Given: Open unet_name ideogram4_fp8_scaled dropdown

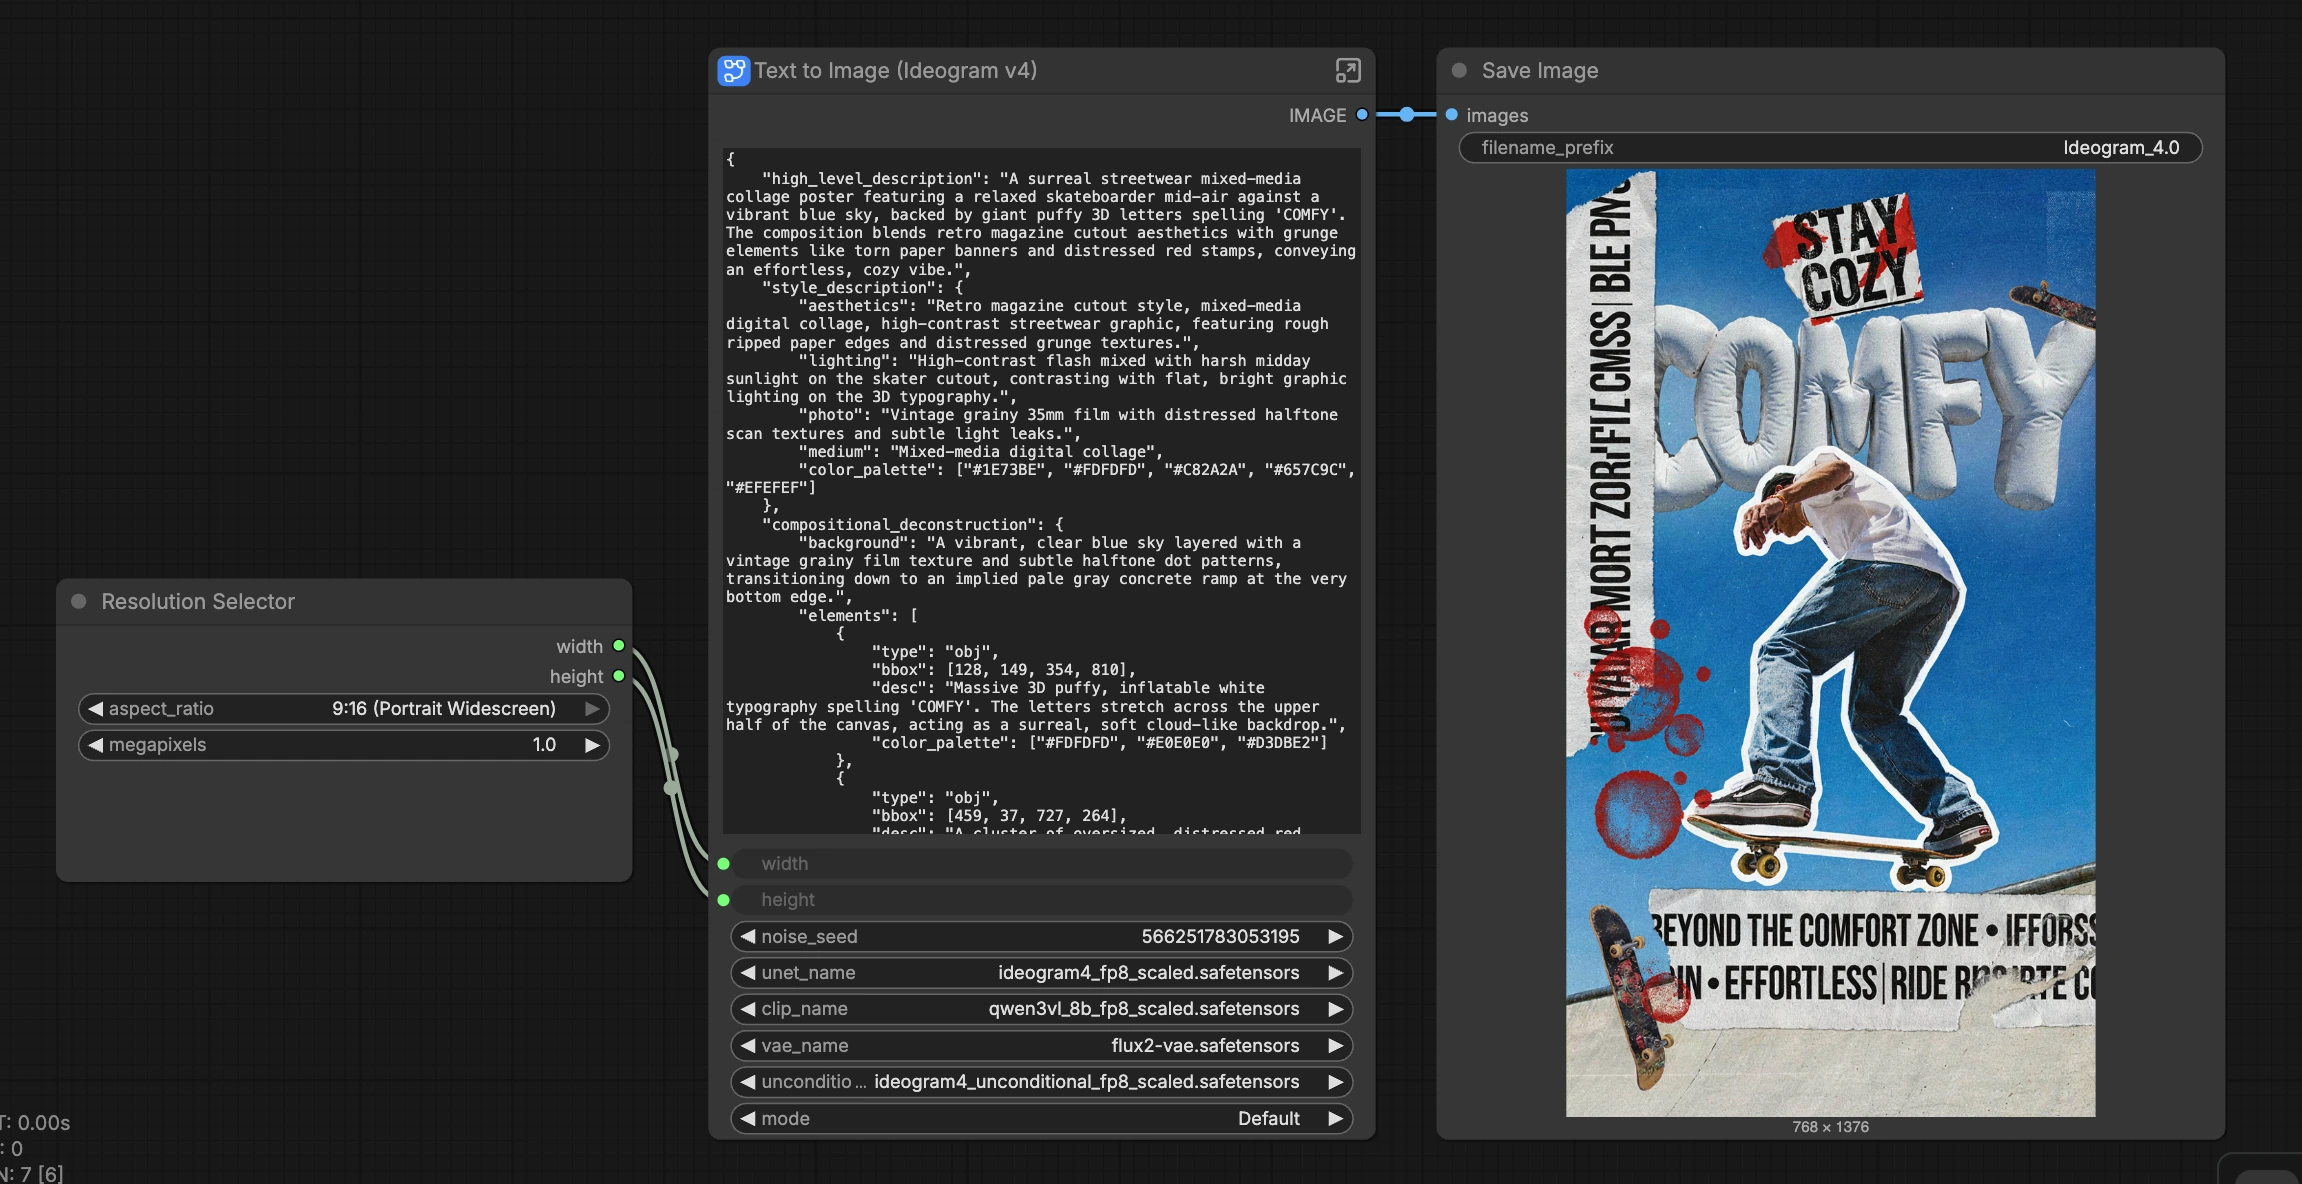Looking at the screenshot, I should point(1042,973).
